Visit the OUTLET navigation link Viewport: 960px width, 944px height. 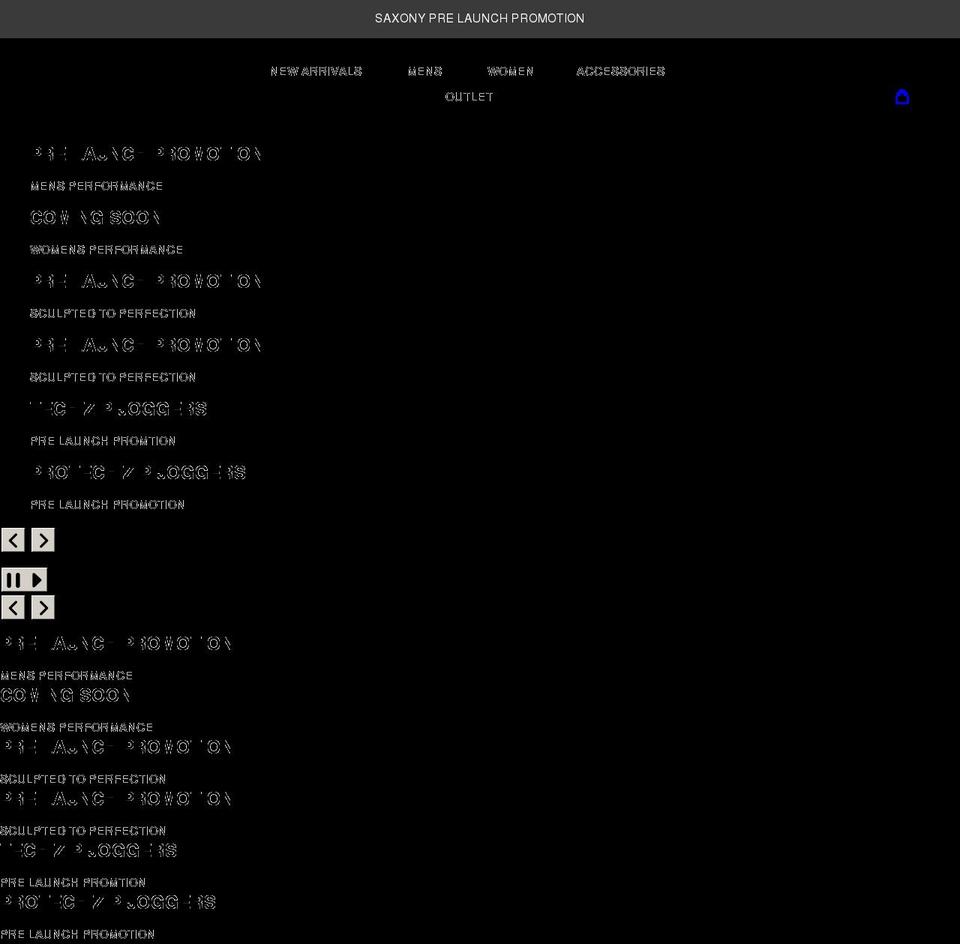click(x=469, y=97)
